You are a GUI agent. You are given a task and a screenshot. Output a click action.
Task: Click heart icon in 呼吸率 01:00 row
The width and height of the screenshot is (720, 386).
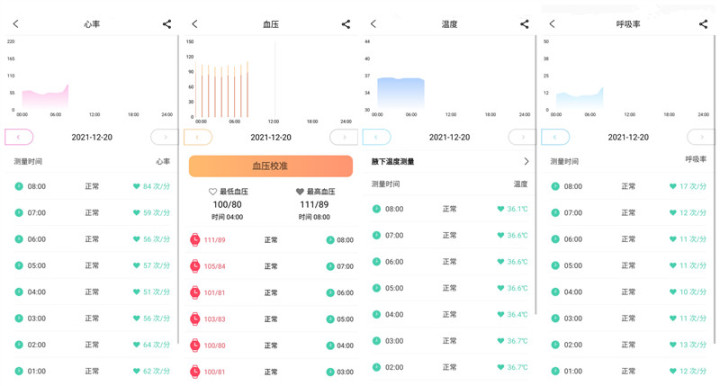[673, 371]
